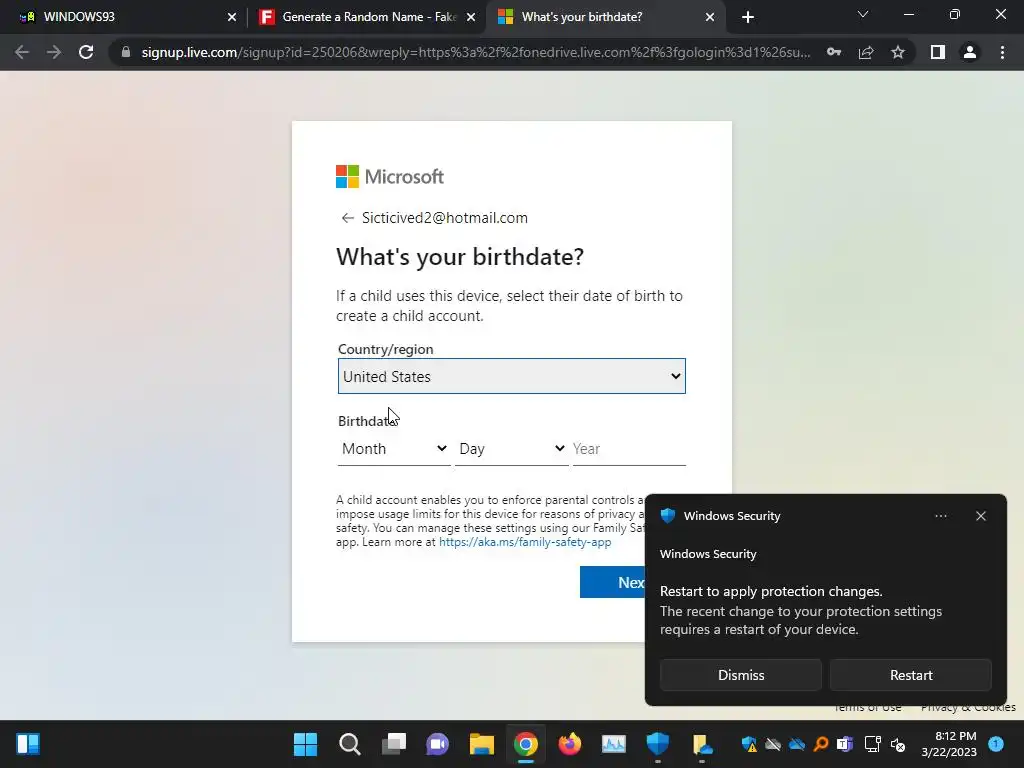Click Windows Security tray icon with warning
This screenshot has height=768, width=1024.
coord(748,744)
